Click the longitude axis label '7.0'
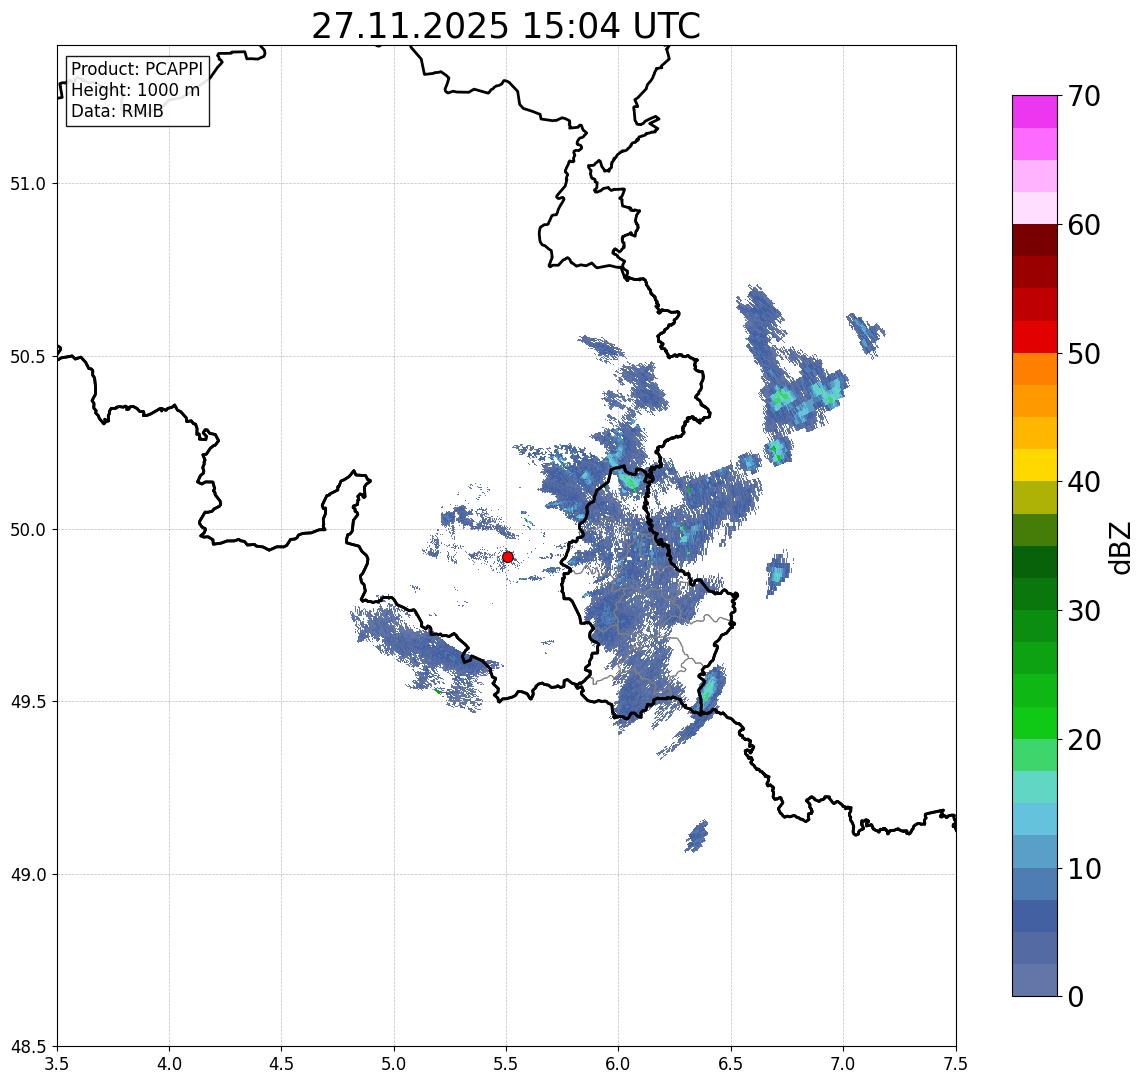Image resolution: width=1145 pixels, height=1084 pixels. pos(844,1064)
